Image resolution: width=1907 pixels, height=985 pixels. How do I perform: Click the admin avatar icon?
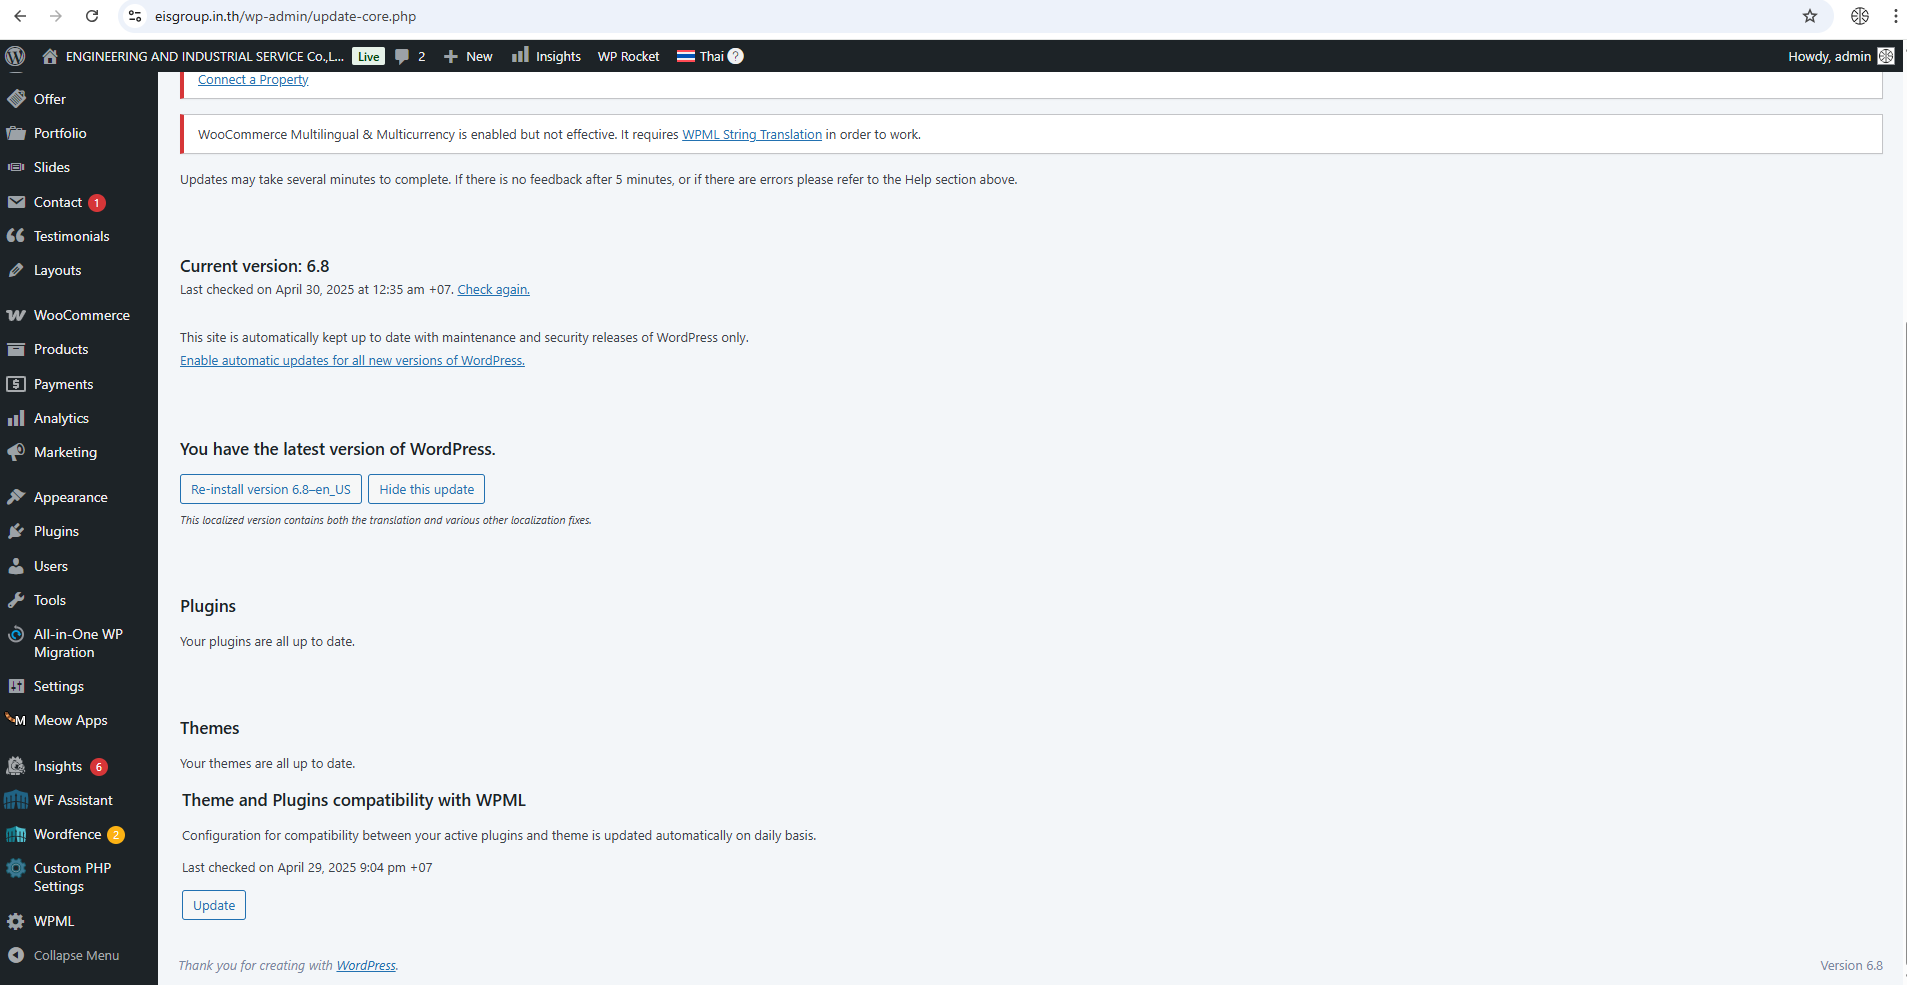click(x=1885, y=56)
